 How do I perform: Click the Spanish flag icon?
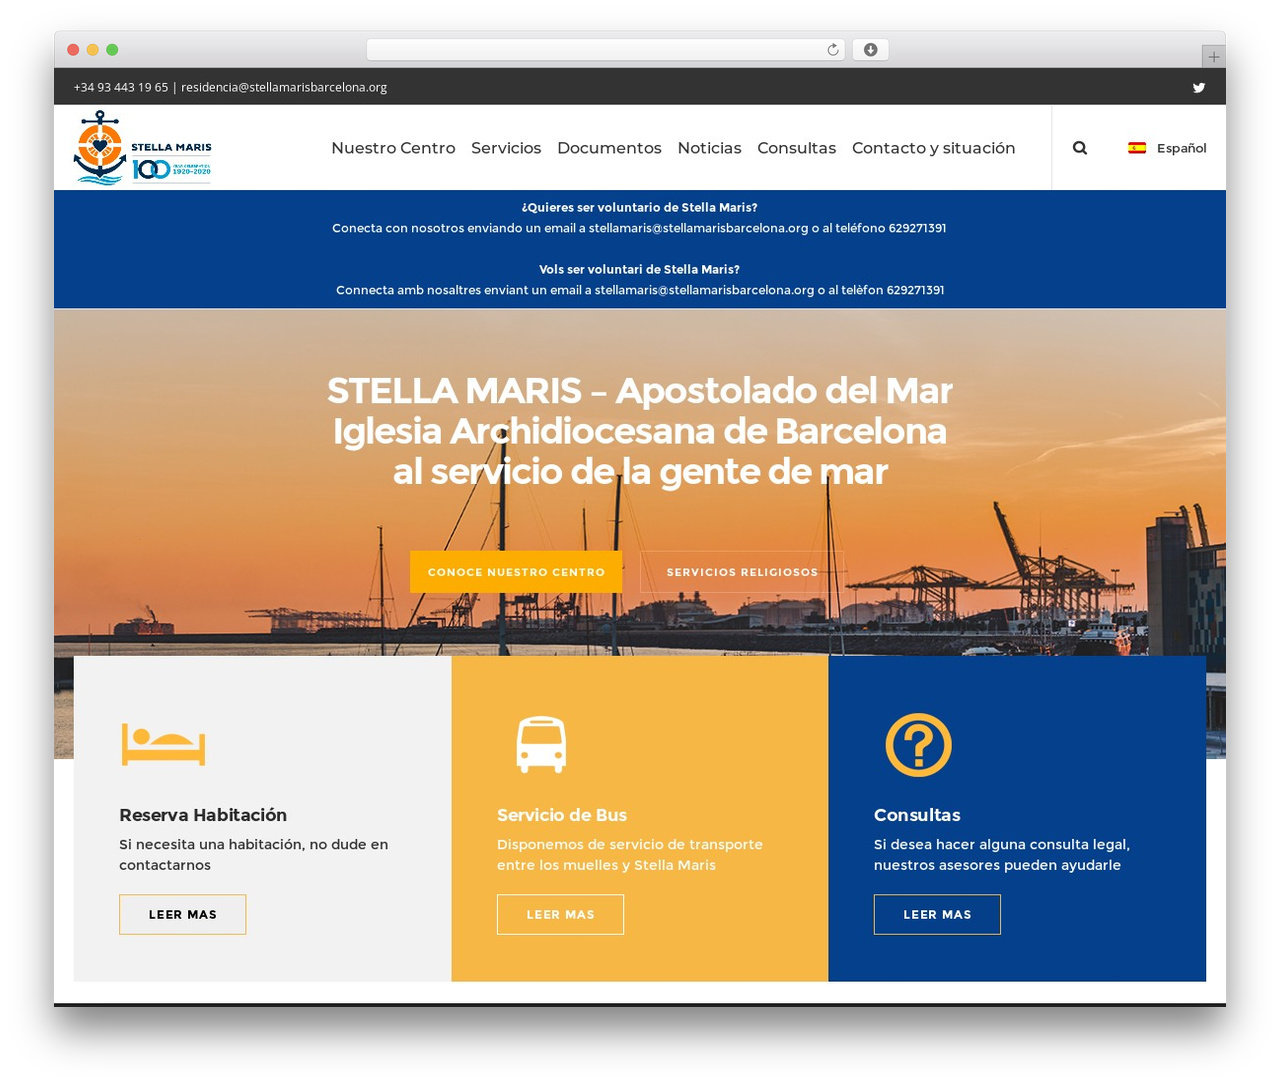pyautogui.click(x=1137, y=148)
